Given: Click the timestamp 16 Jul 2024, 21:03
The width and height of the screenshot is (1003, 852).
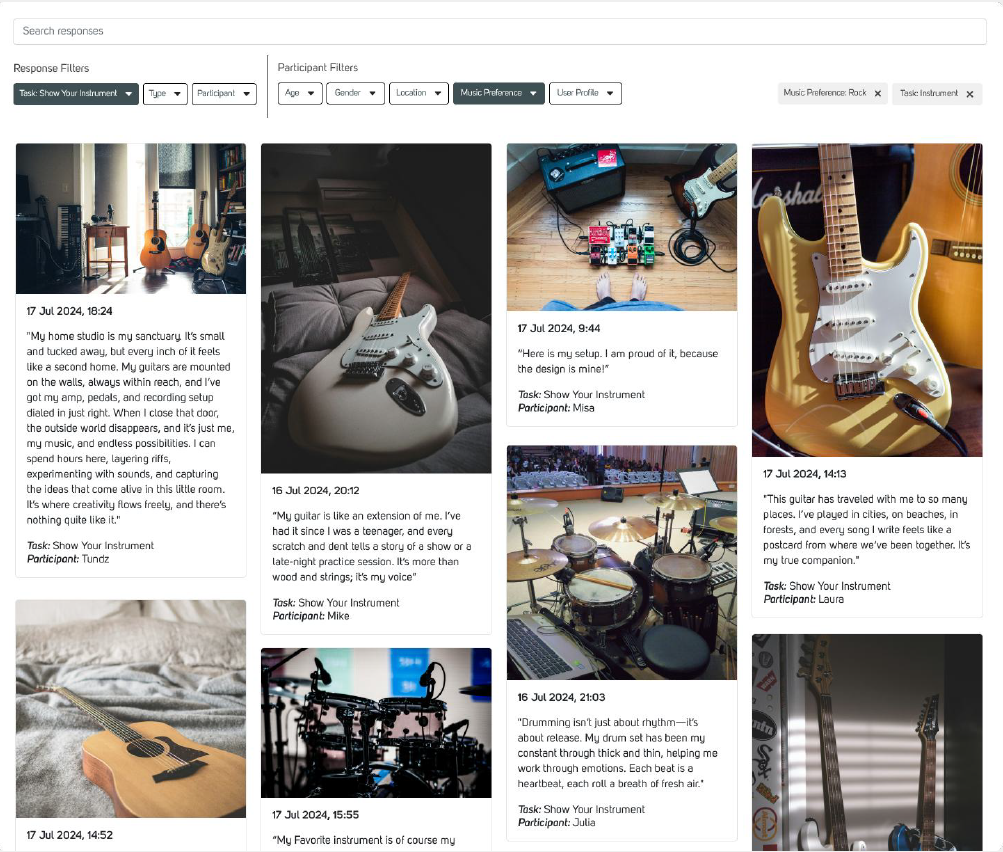Looking at the screenshot, I should [561, 697].
